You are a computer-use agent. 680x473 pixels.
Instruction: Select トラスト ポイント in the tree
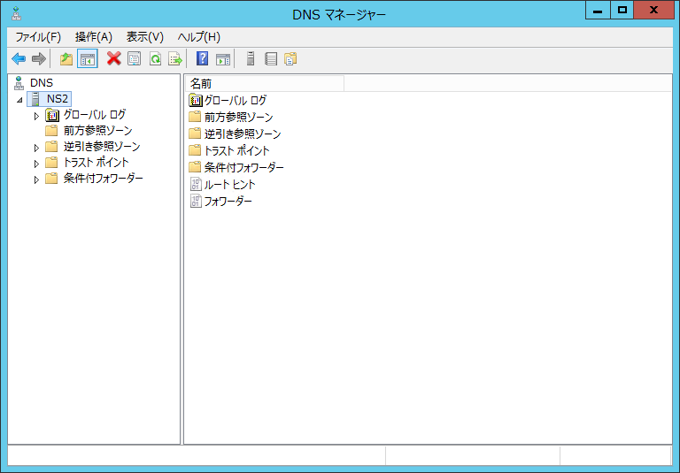pyautogui.click(x=96, y=162)
